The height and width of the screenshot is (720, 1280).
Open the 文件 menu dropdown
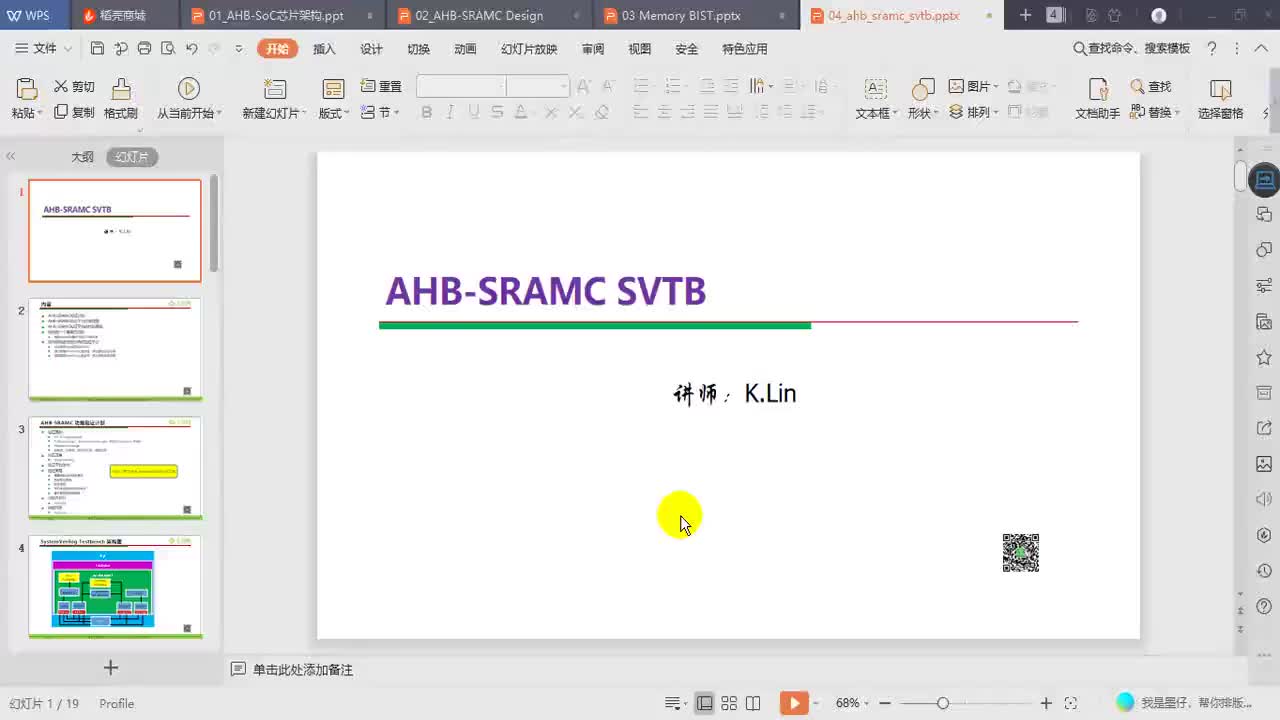(44, 48)
